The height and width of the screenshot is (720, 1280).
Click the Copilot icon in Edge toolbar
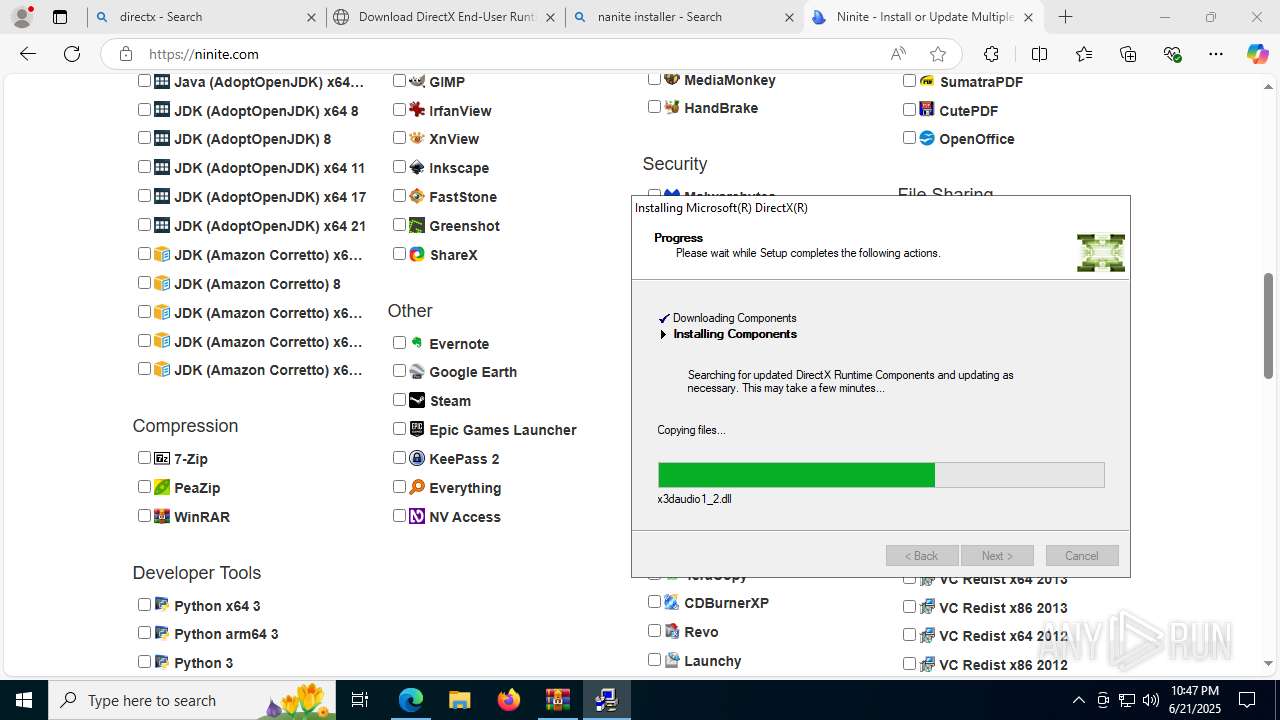(x=1257, y=54)
